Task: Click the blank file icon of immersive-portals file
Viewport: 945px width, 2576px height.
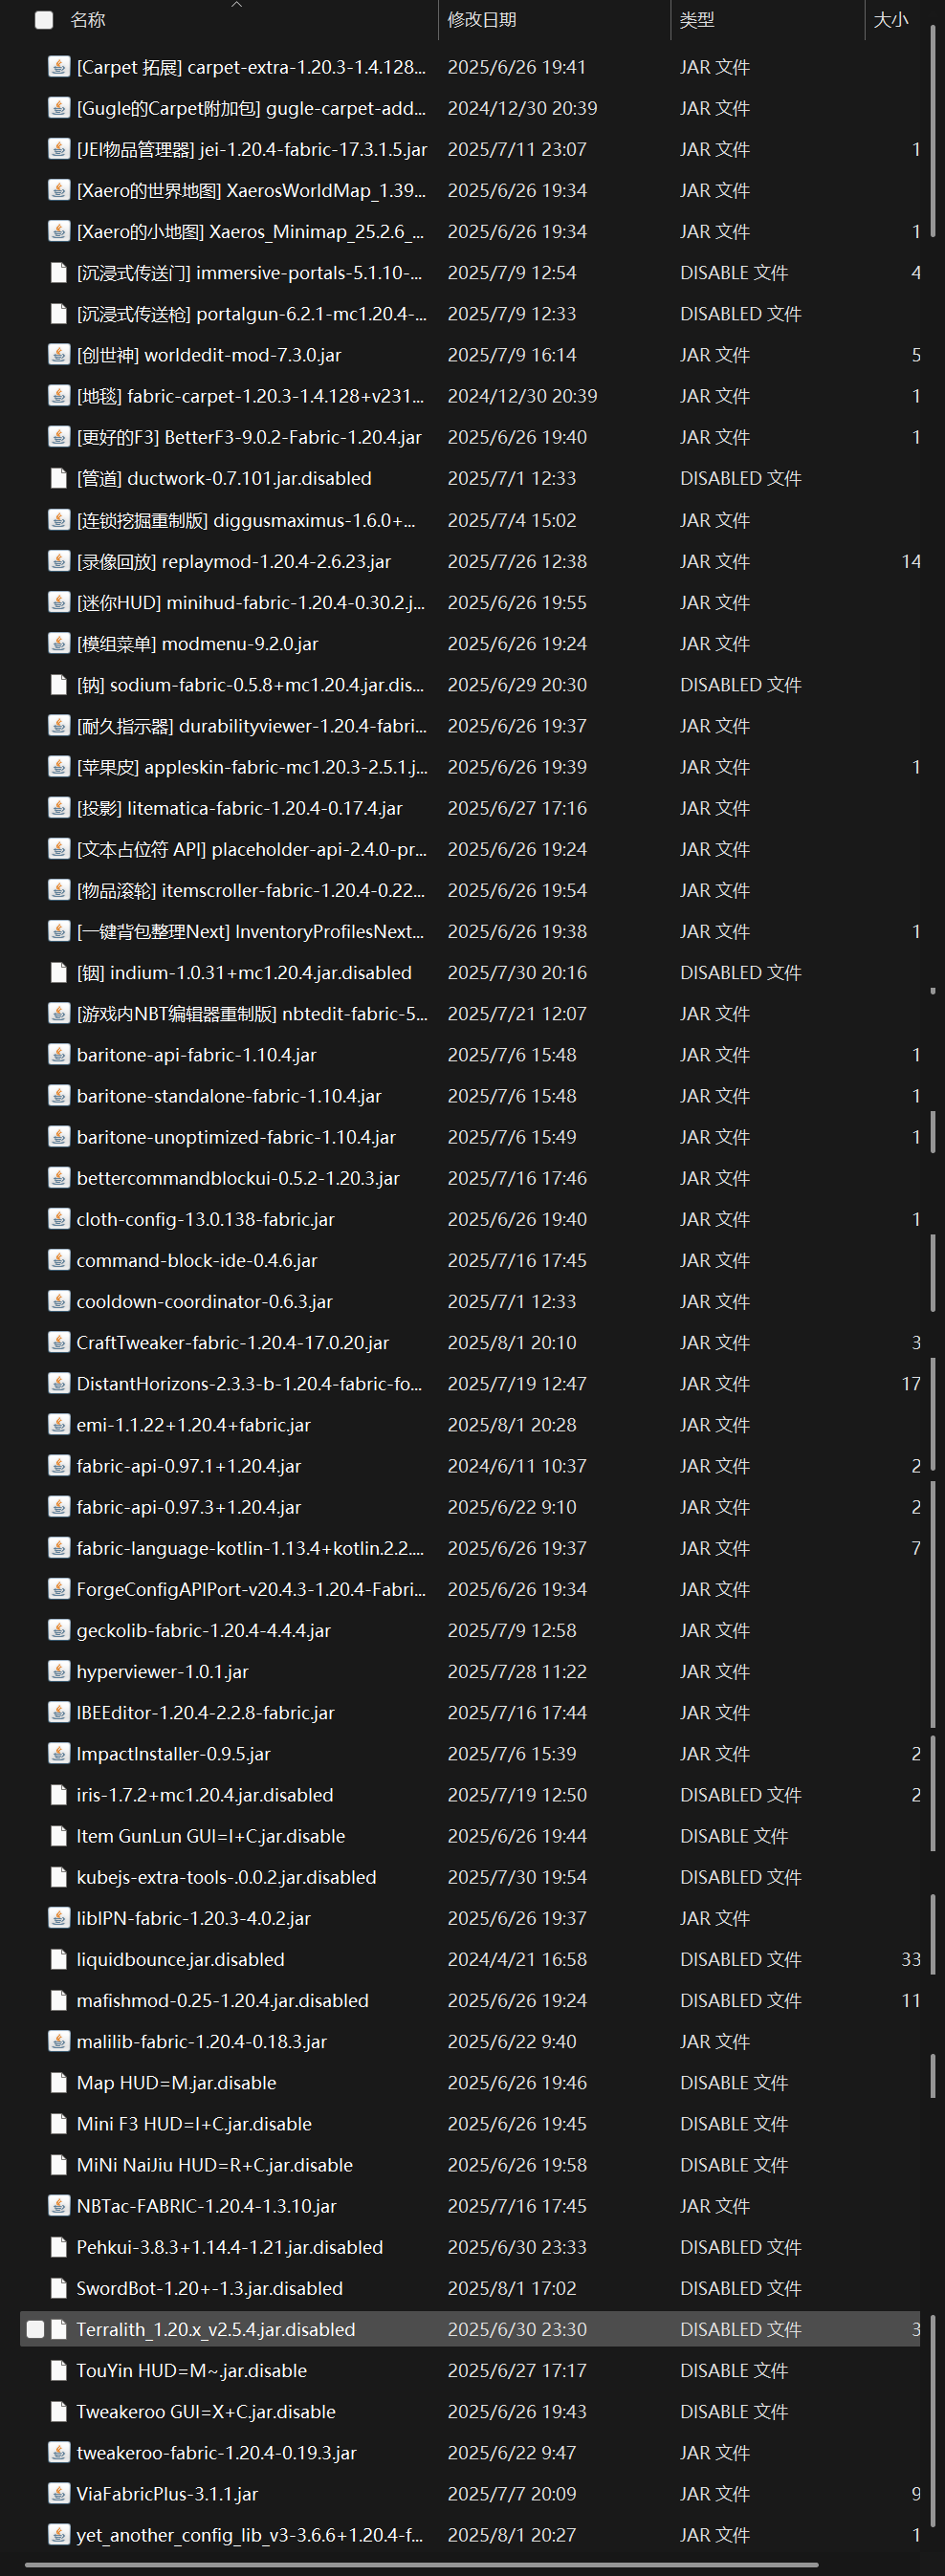Action: [59, 273]
